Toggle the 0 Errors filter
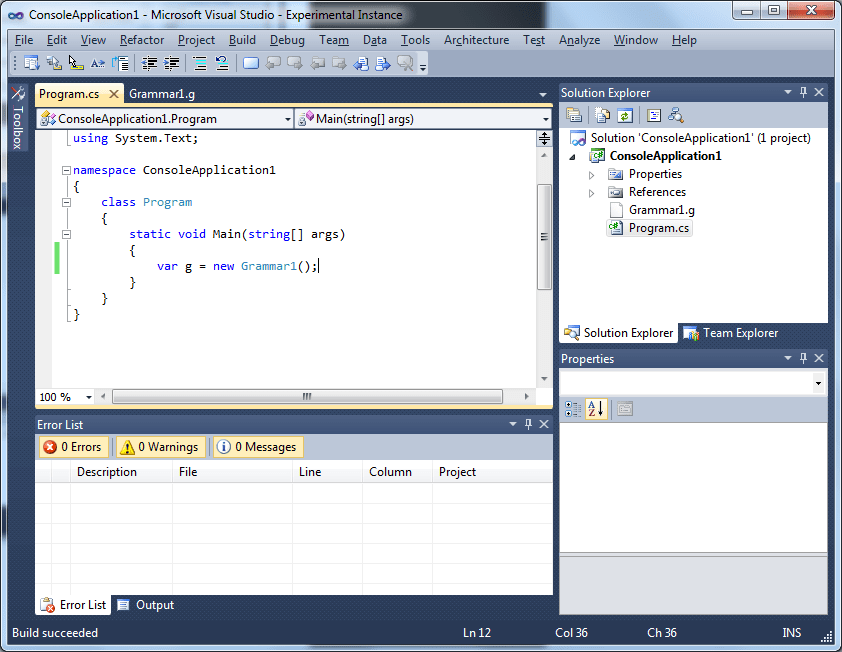This screenshot has width=842, height=652. pos(74,447)
